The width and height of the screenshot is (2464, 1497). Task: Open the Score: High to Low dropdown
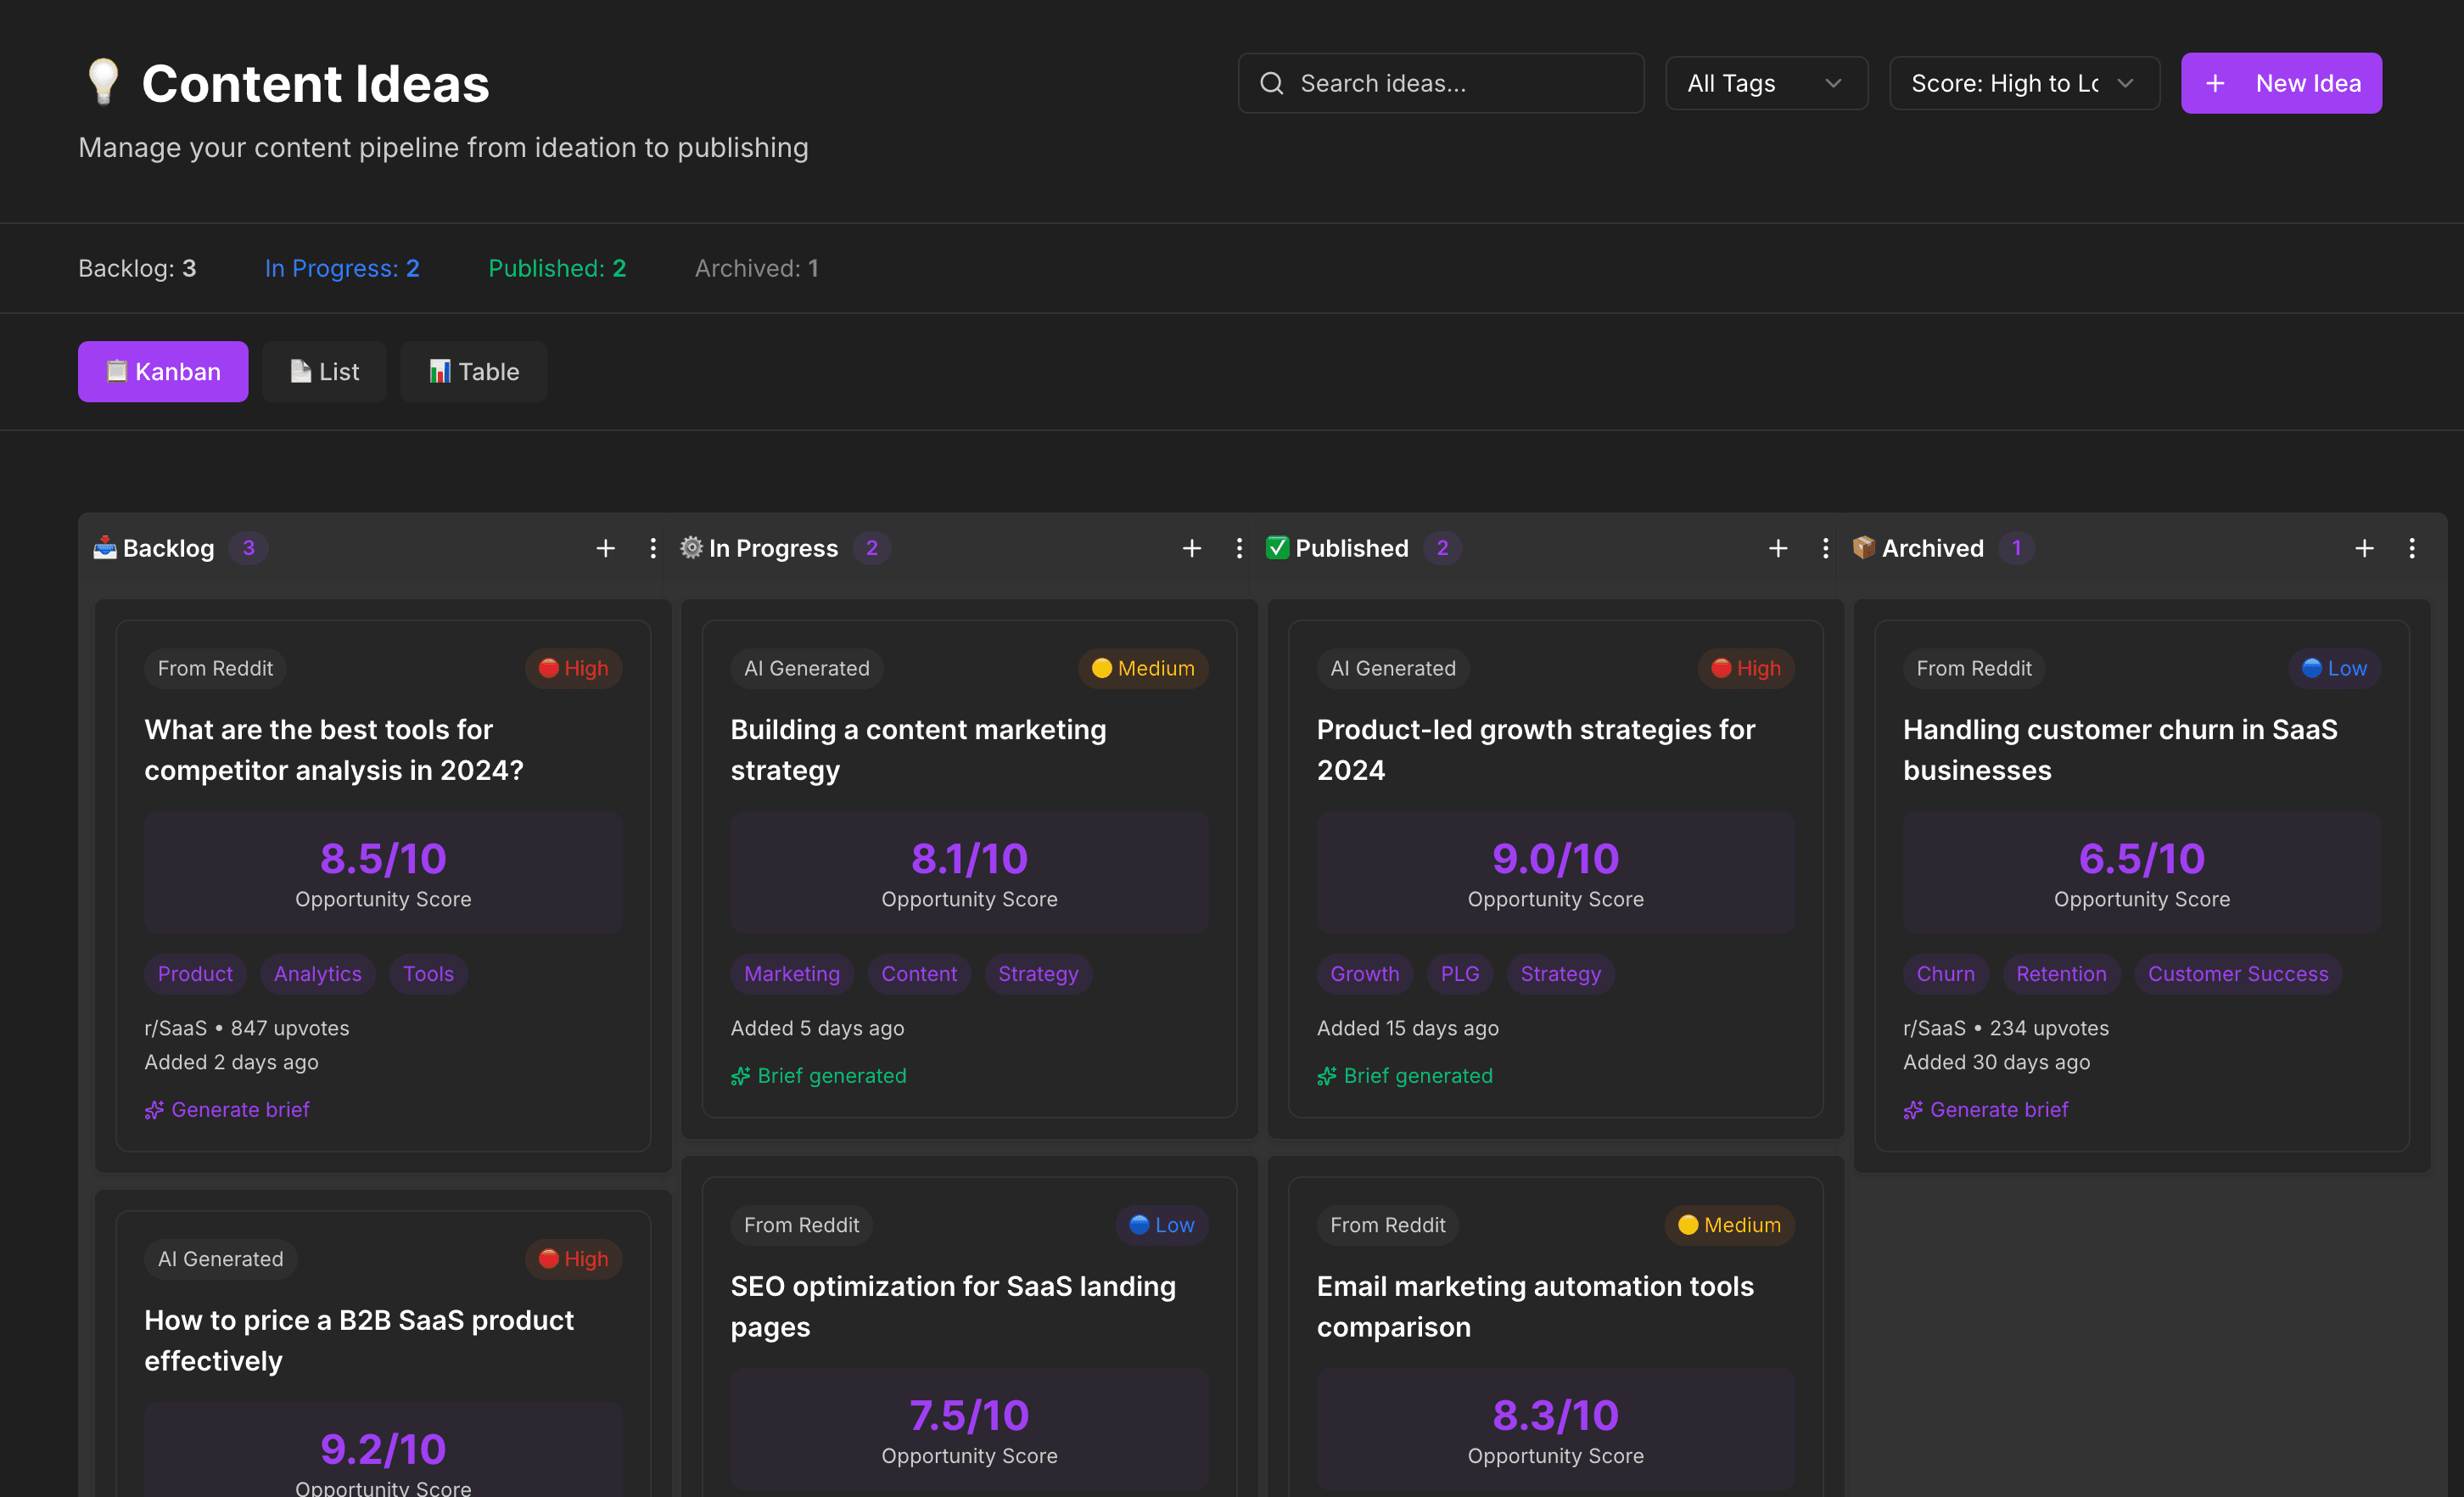tap(2023, 83)
